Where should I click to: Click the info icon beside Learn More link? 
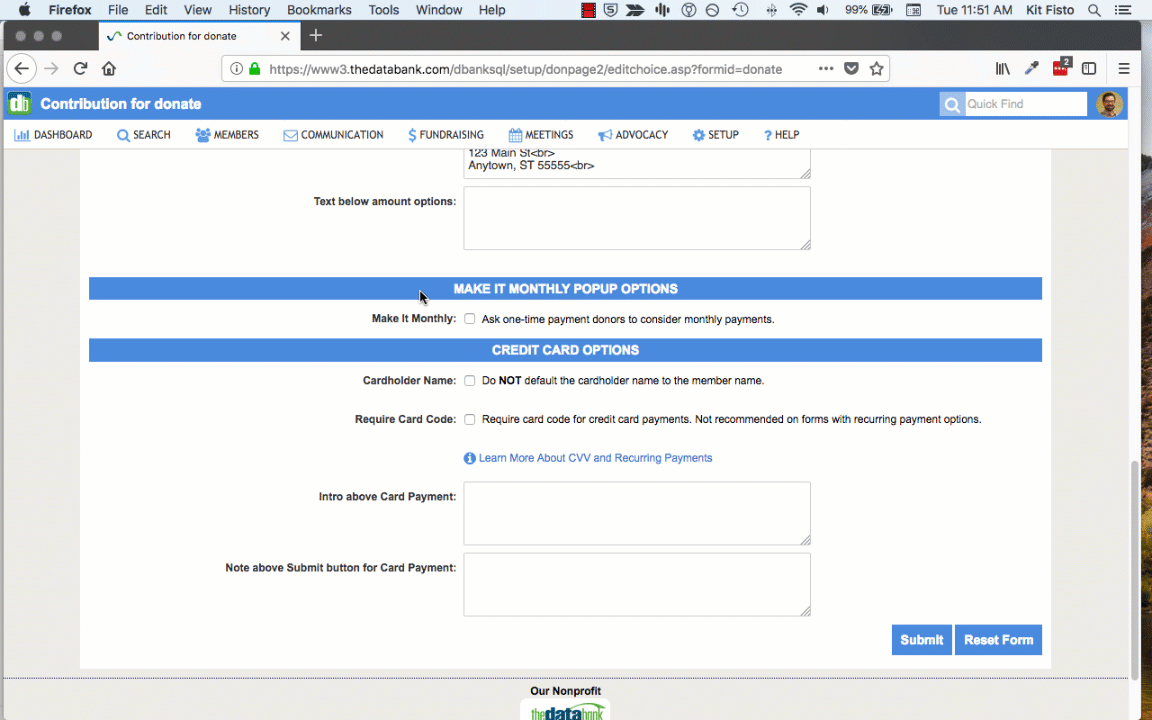click(469, 458)
